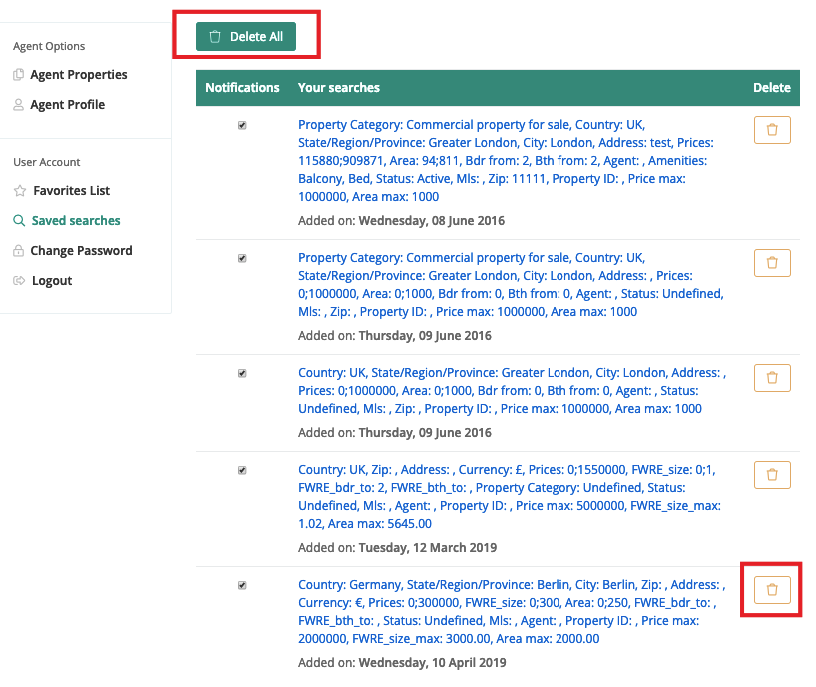Image resolution: width=816 pixels, height=687 pixels.
Task: Delete the second saved search with trash icon
Action: click(771, 263)
